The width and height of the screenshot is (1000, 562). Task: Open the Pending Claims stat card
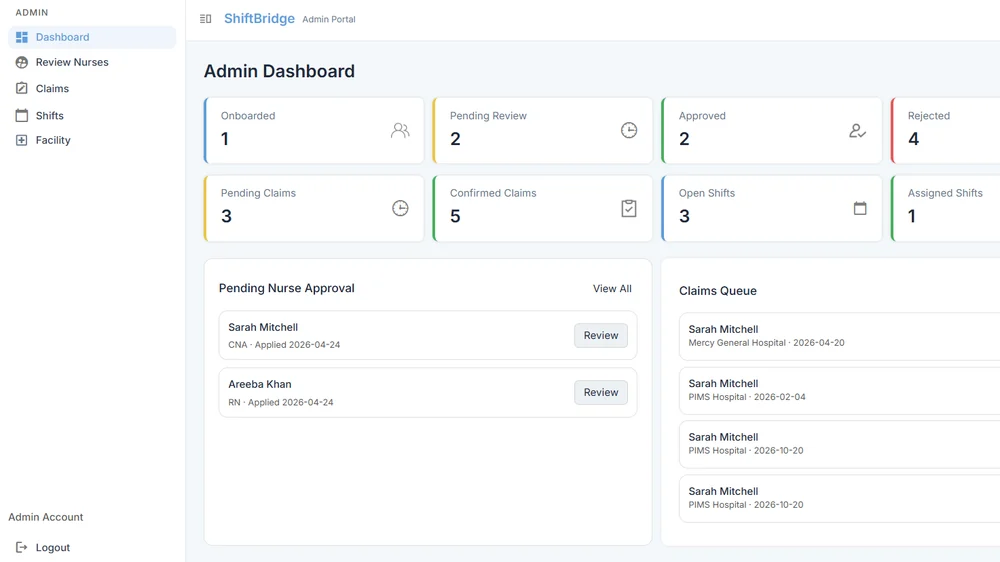coord(314,208)
